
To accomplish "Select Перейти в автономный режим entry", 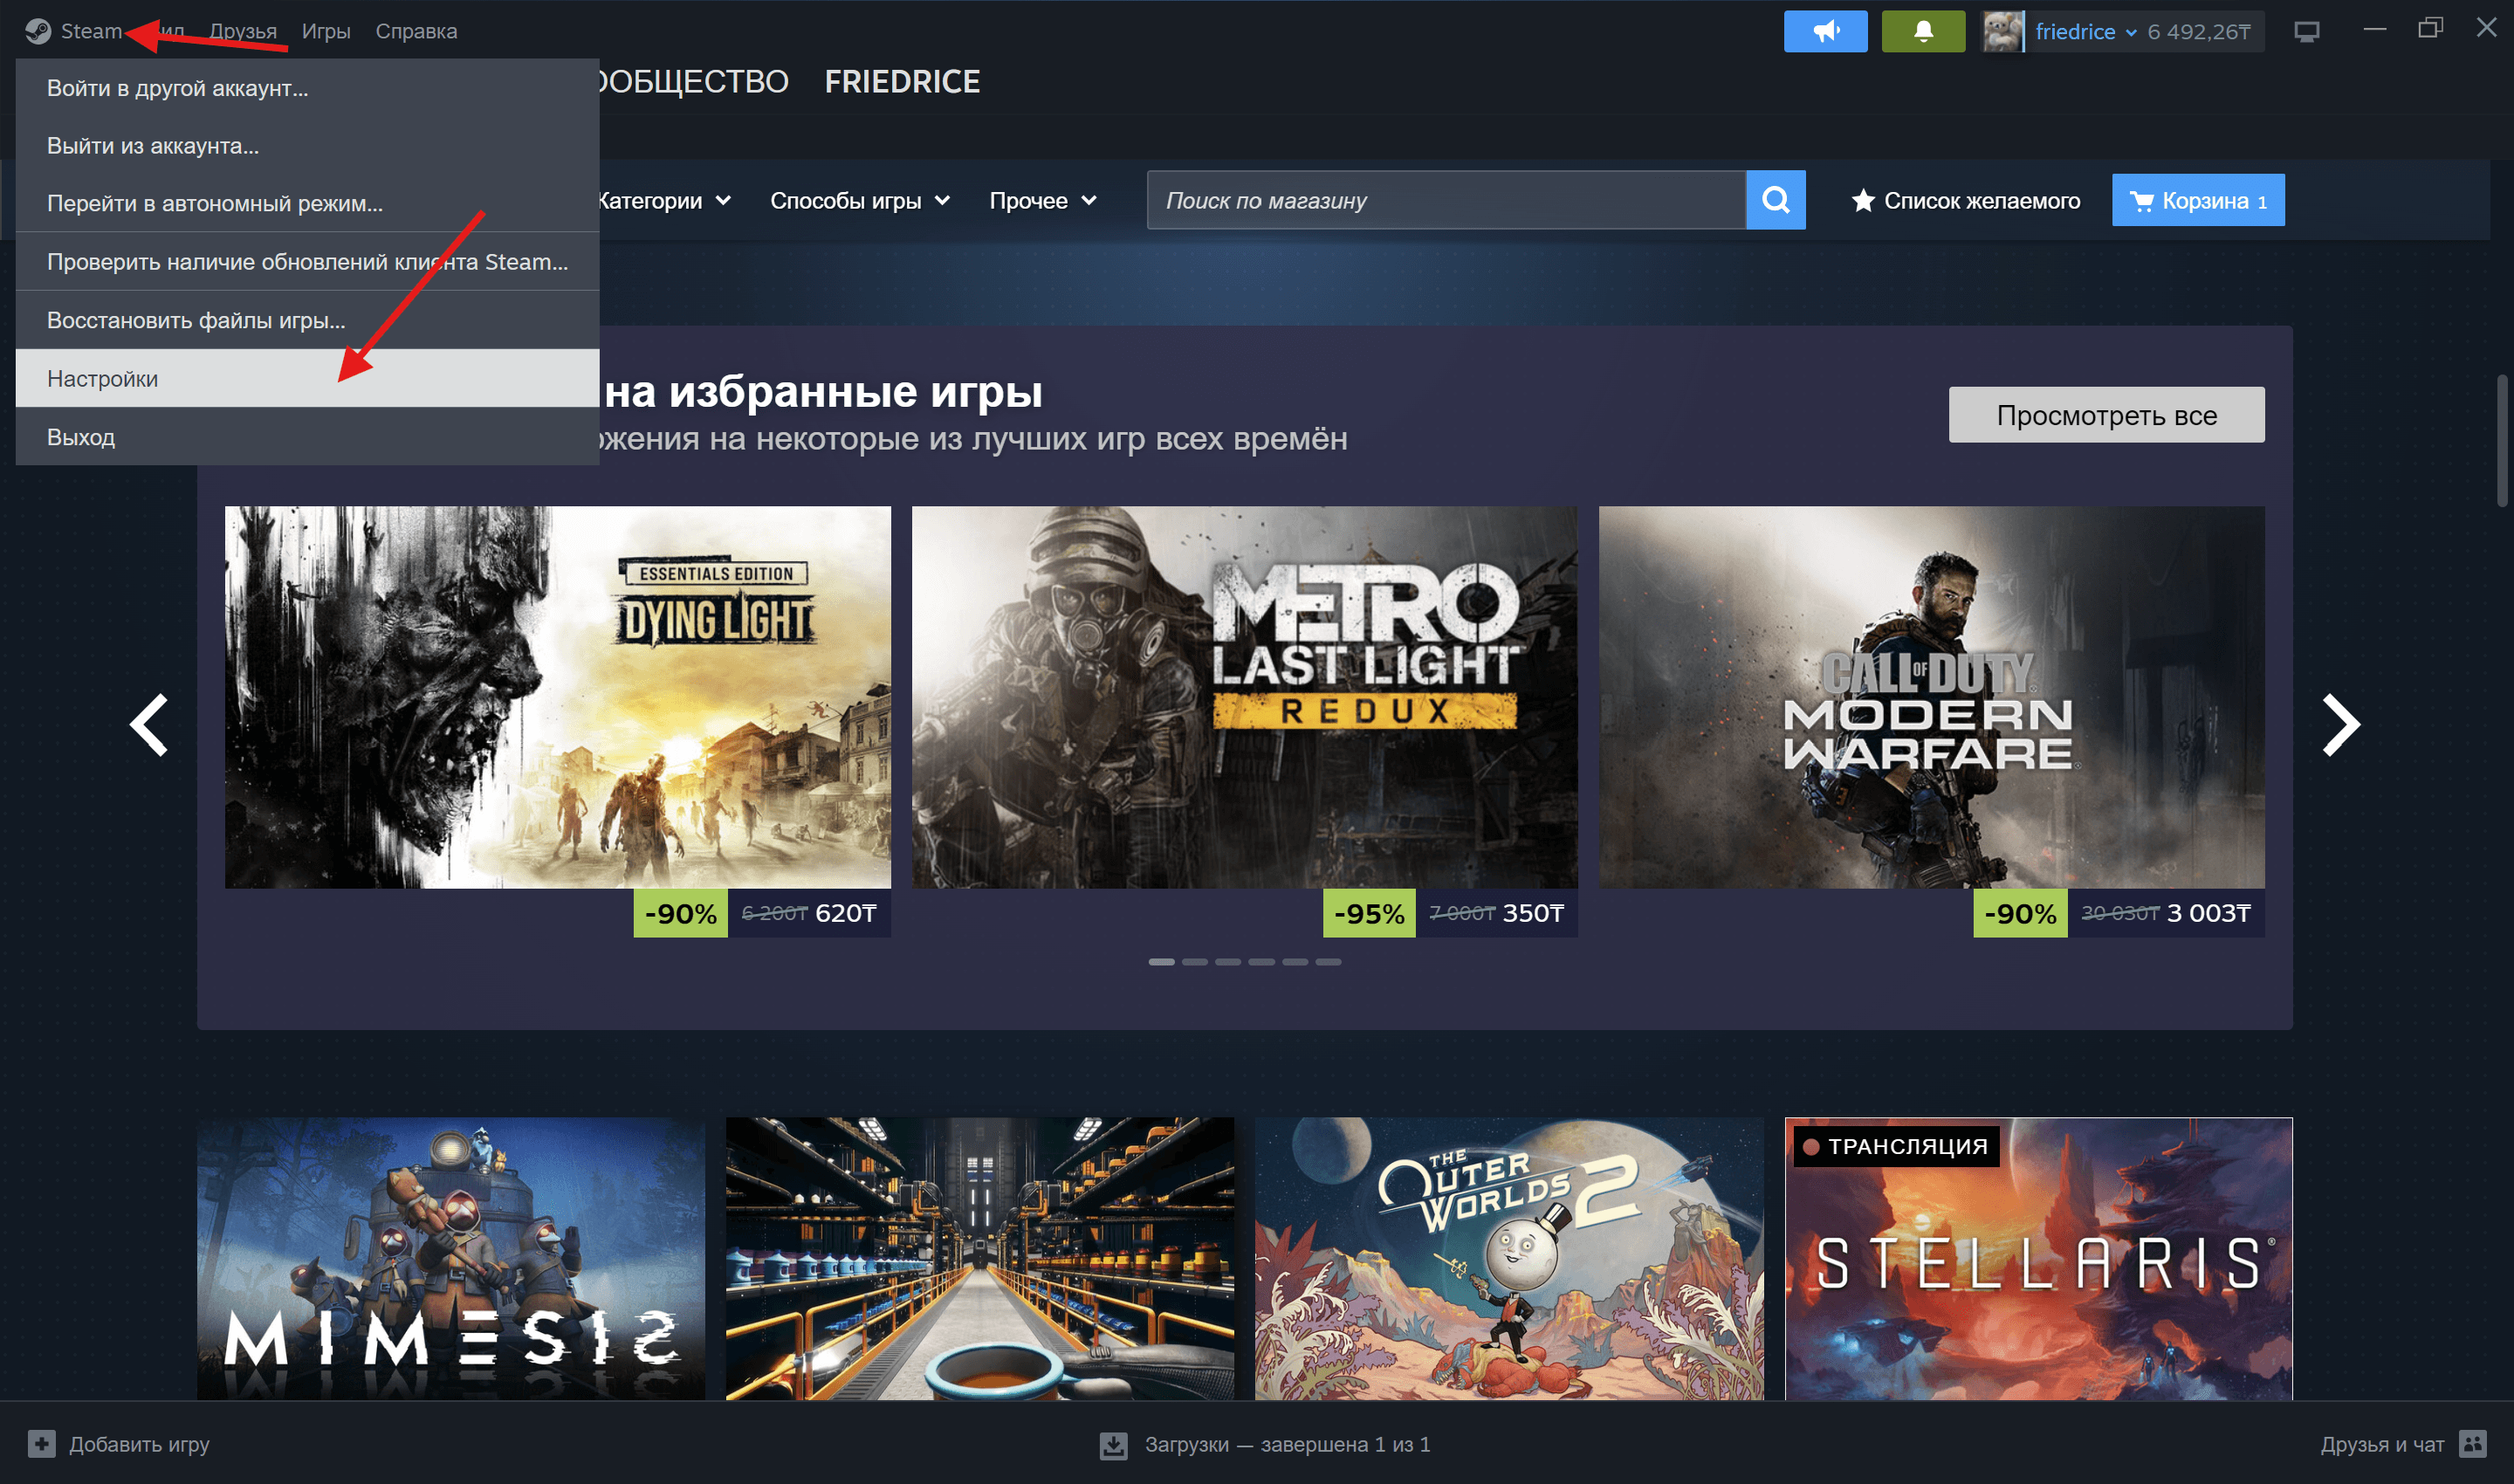I will pos(307,204).
